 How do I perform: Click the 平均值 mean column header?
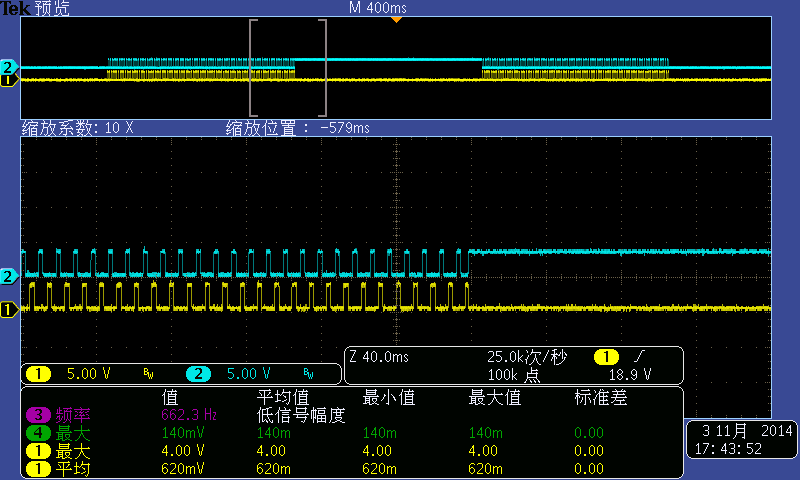click(283, 397)
